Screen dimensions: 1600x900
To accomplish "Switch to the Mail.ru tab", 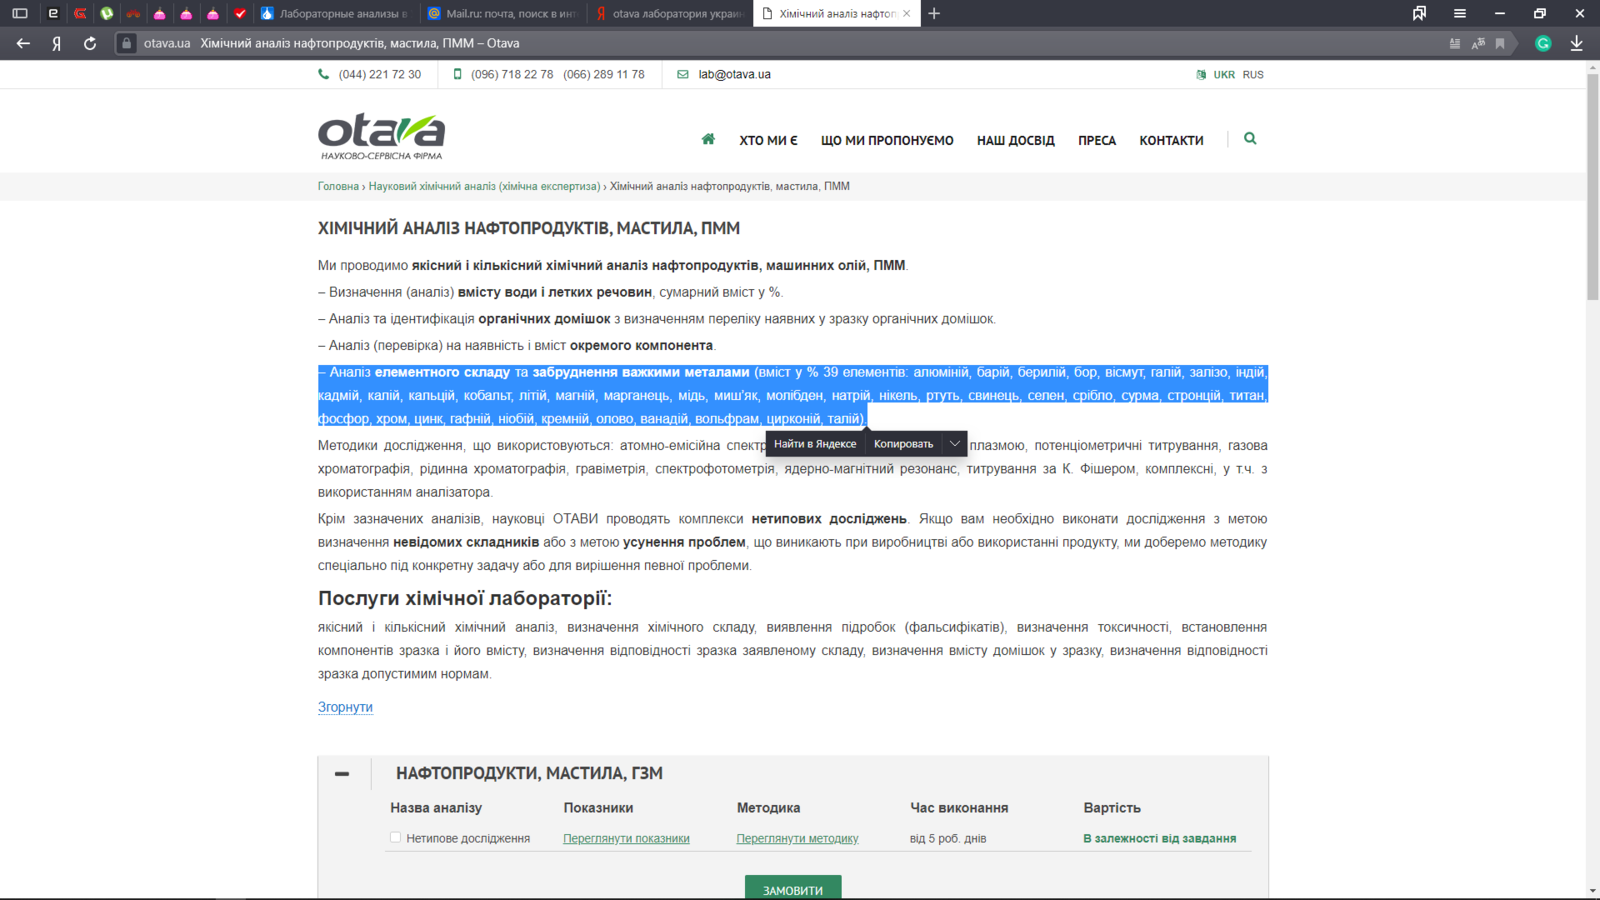I will tap(501, 14).
